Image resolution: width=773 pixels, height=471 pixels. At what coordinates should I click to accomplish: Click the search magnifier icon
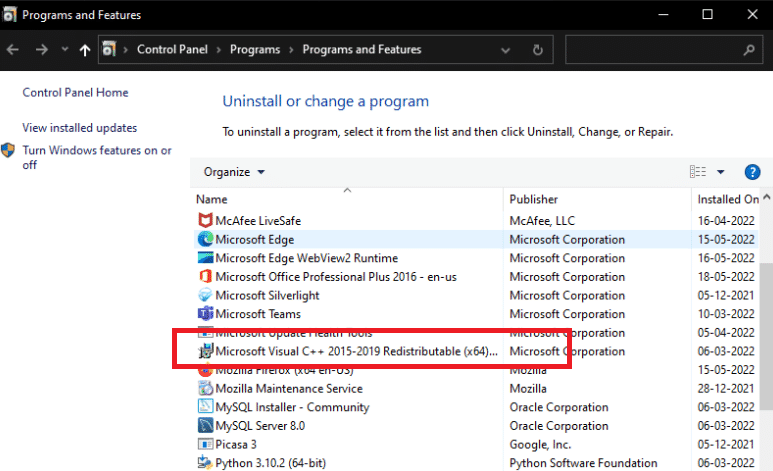click(749, 50)
